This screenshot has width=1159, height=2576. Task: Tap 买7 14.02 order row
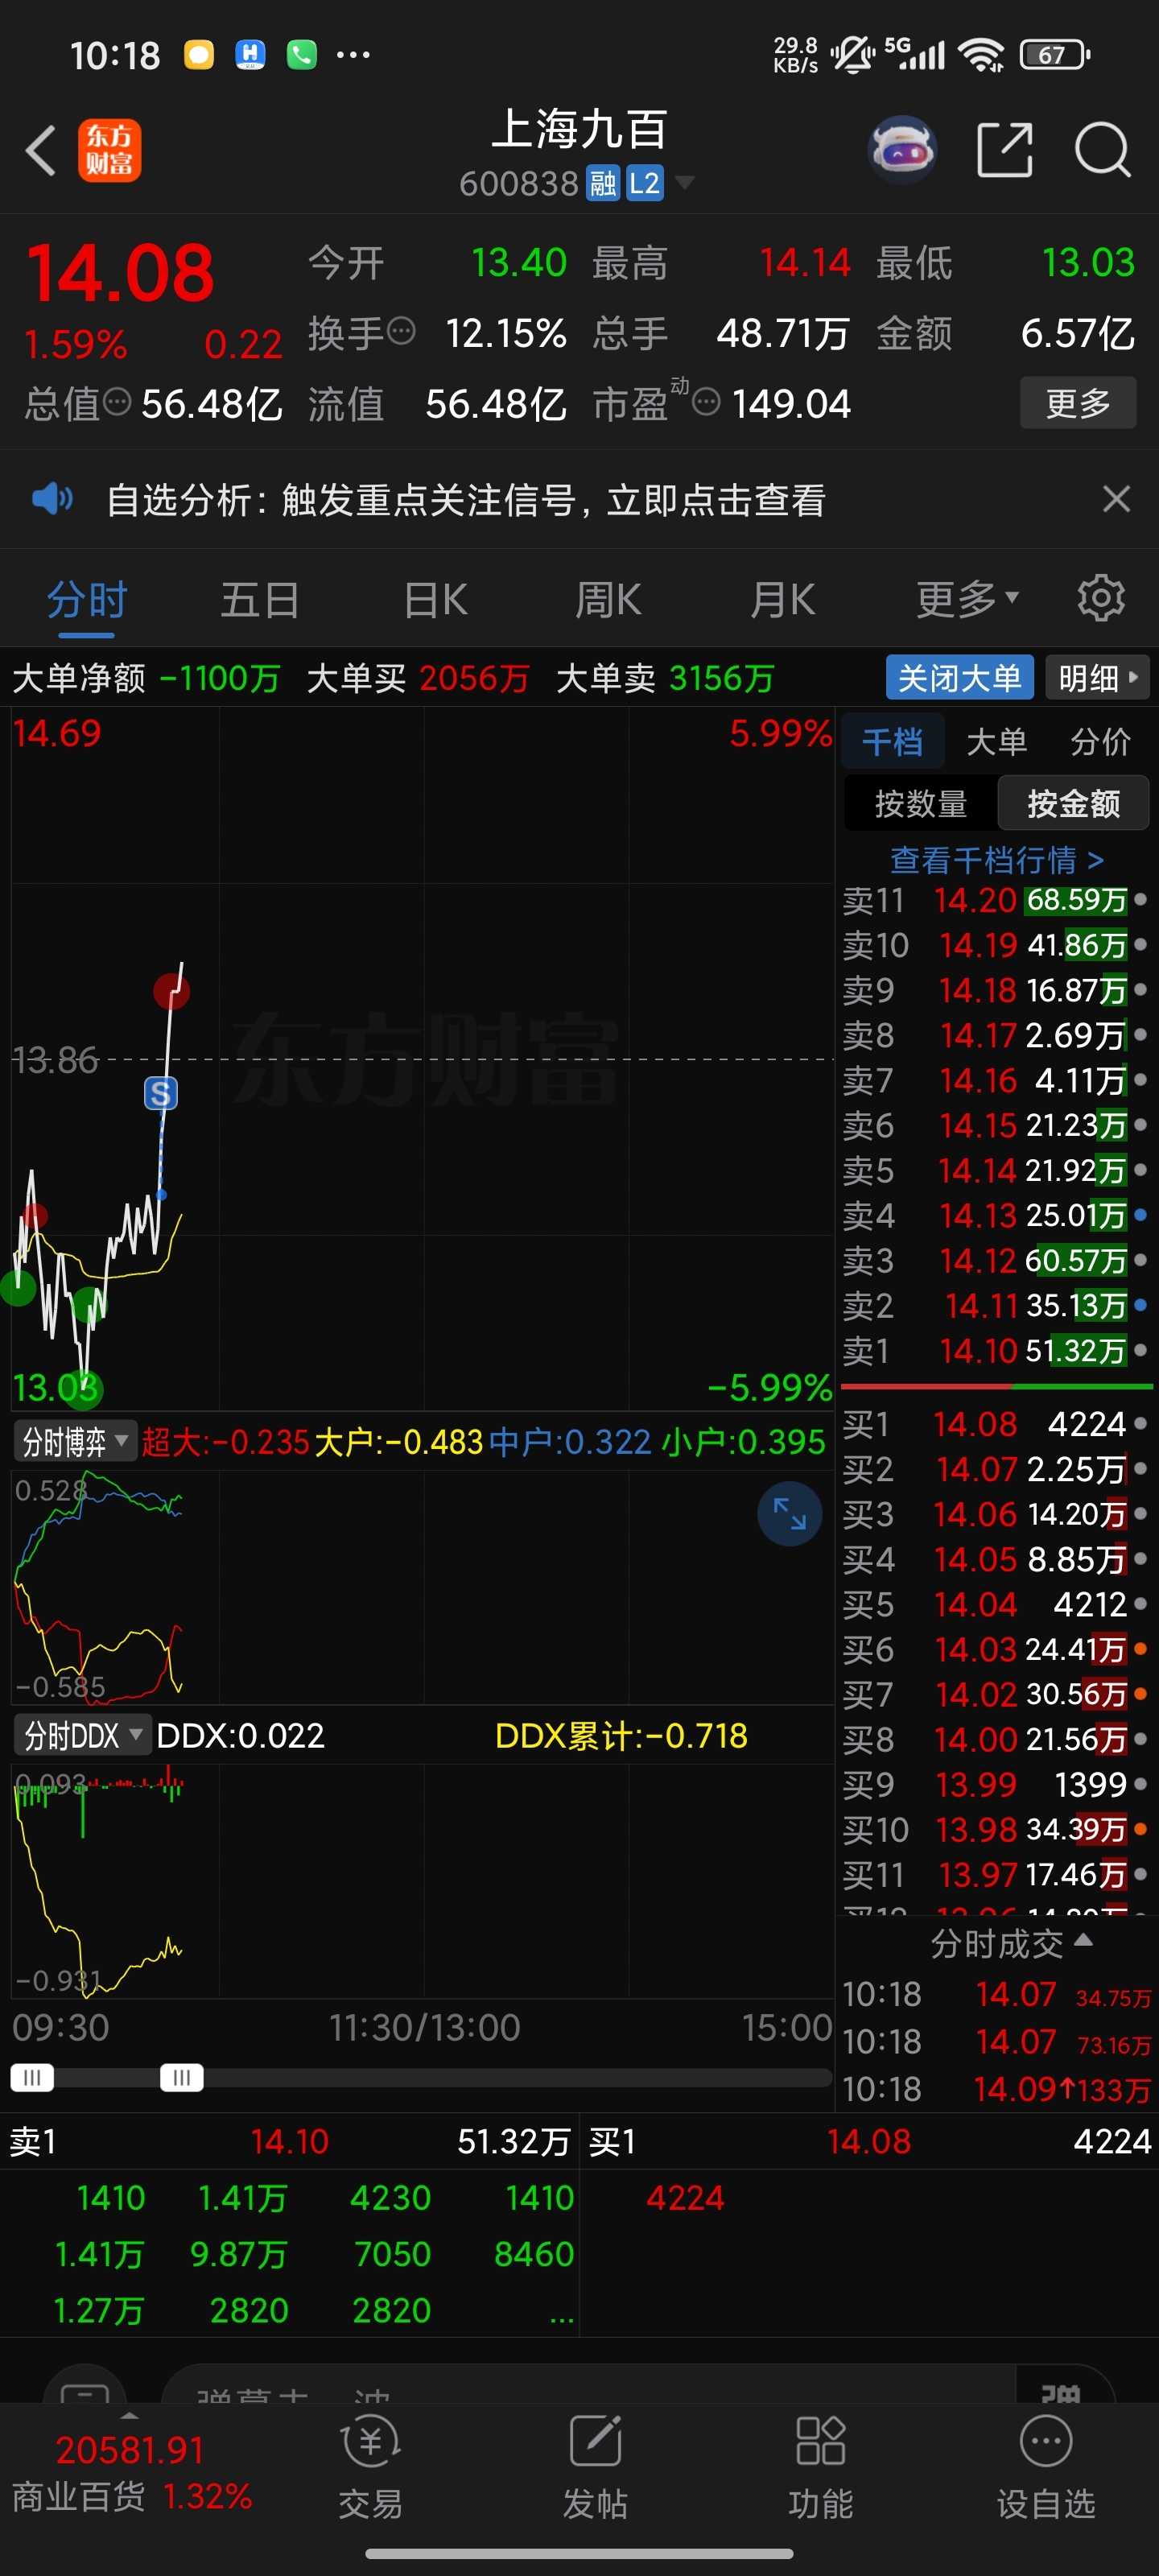(996, 1694)
